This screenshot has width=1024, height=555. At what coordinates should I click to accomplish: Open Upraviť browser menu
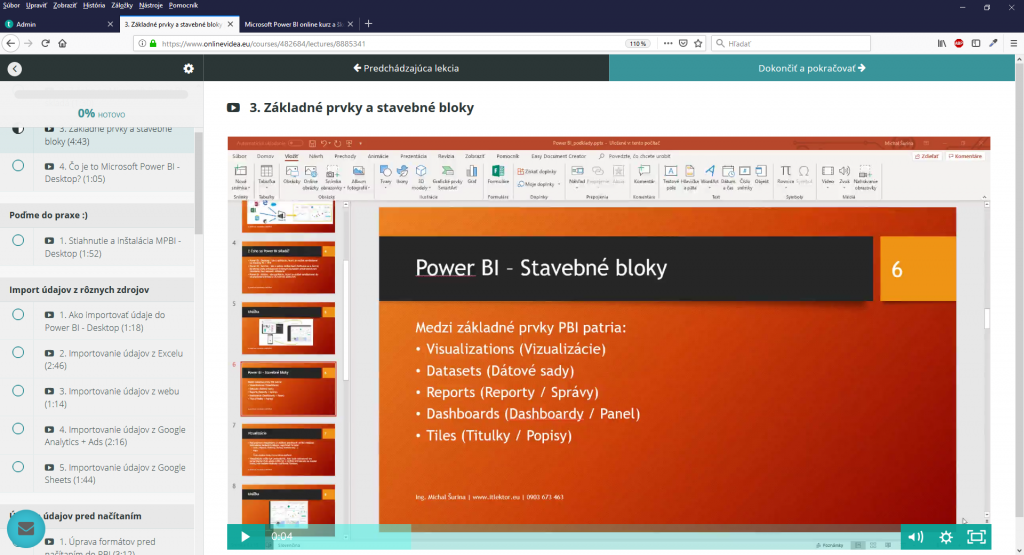click(36, 5)
